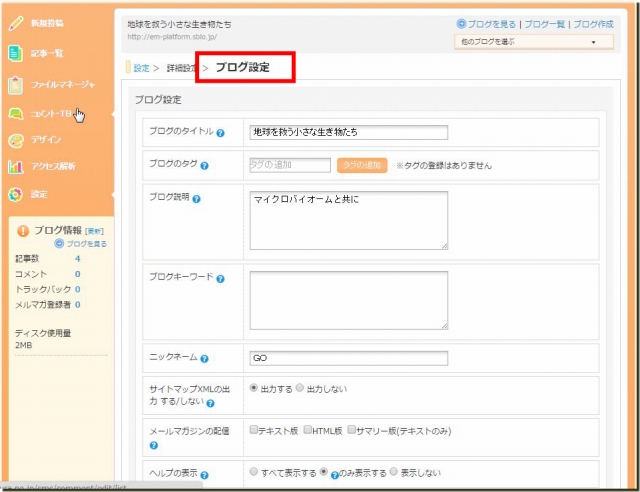Open the 他のブログを選ぶ dropdown
The height and width of the screenshot is (492, 640).
click(x=534, y=42)
